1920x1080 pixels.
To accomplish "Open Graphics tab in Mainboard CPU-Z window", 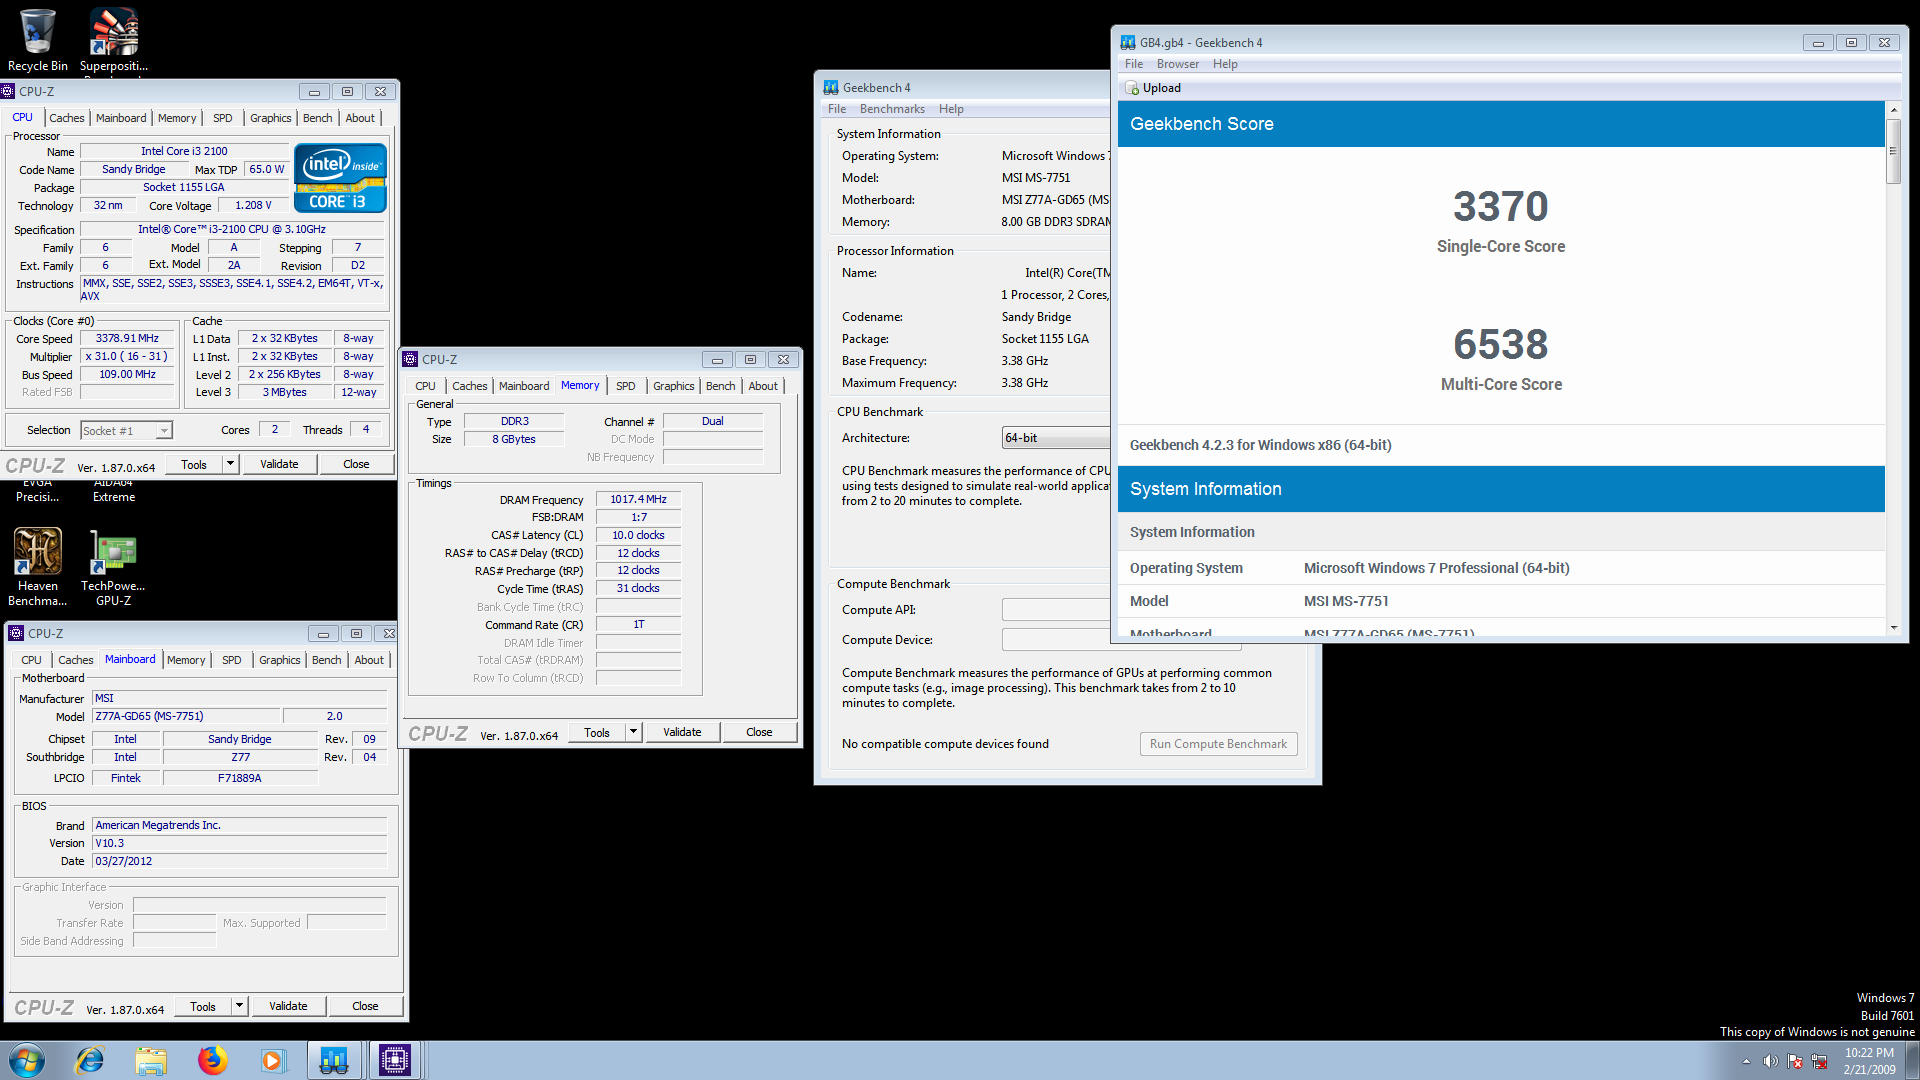I will tap(279, 660).
